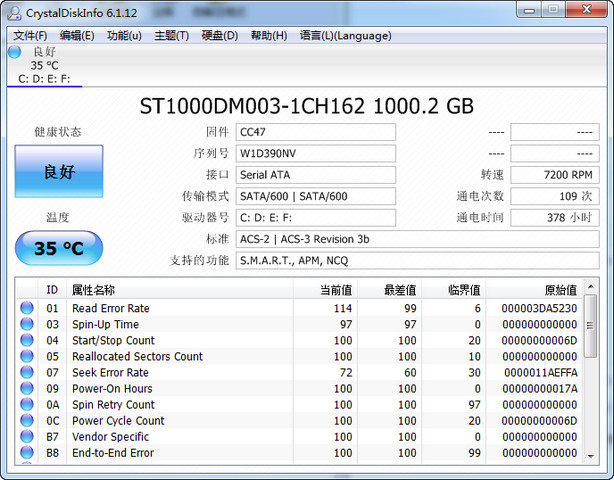Select the disk status orb for C: D: E: F:

[x=15, y=52]
